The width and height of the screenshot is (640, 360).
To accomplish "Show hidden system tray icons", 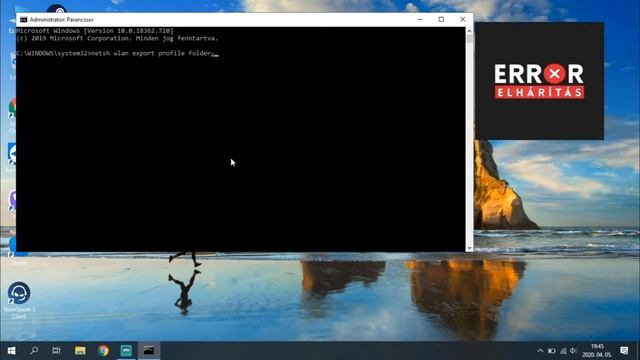I will point(540,351).
